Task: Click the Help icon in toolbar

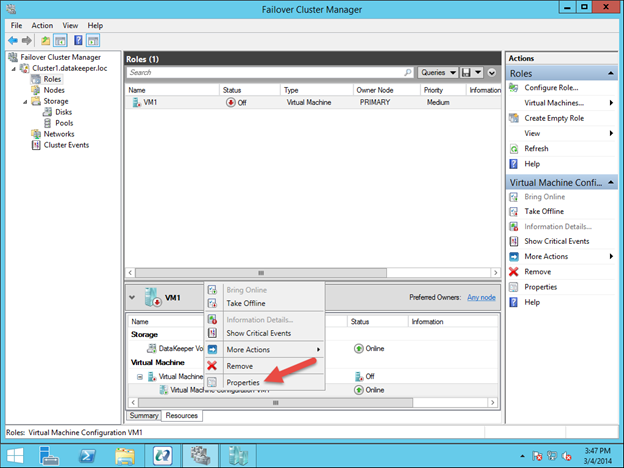Action: click(x=76, y=40)
